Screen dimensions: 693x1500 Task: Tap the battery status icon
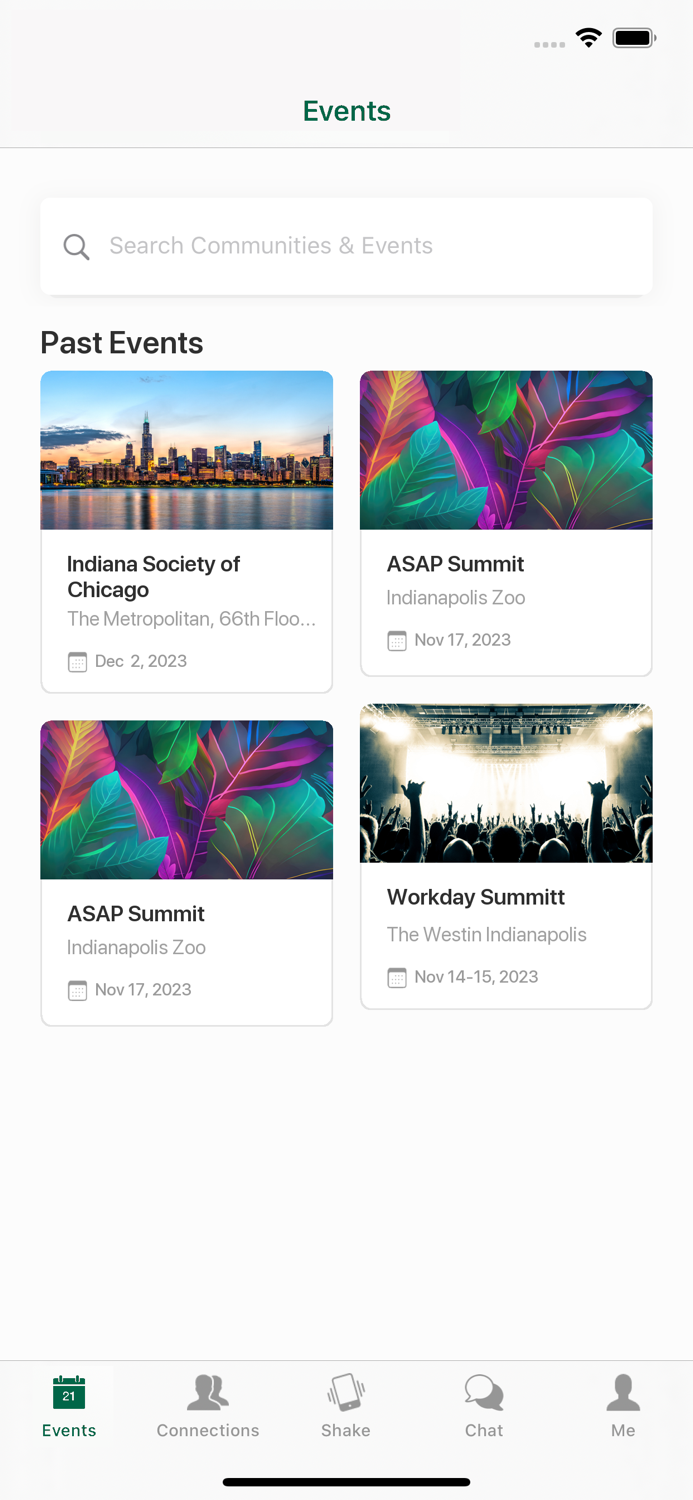634,39
